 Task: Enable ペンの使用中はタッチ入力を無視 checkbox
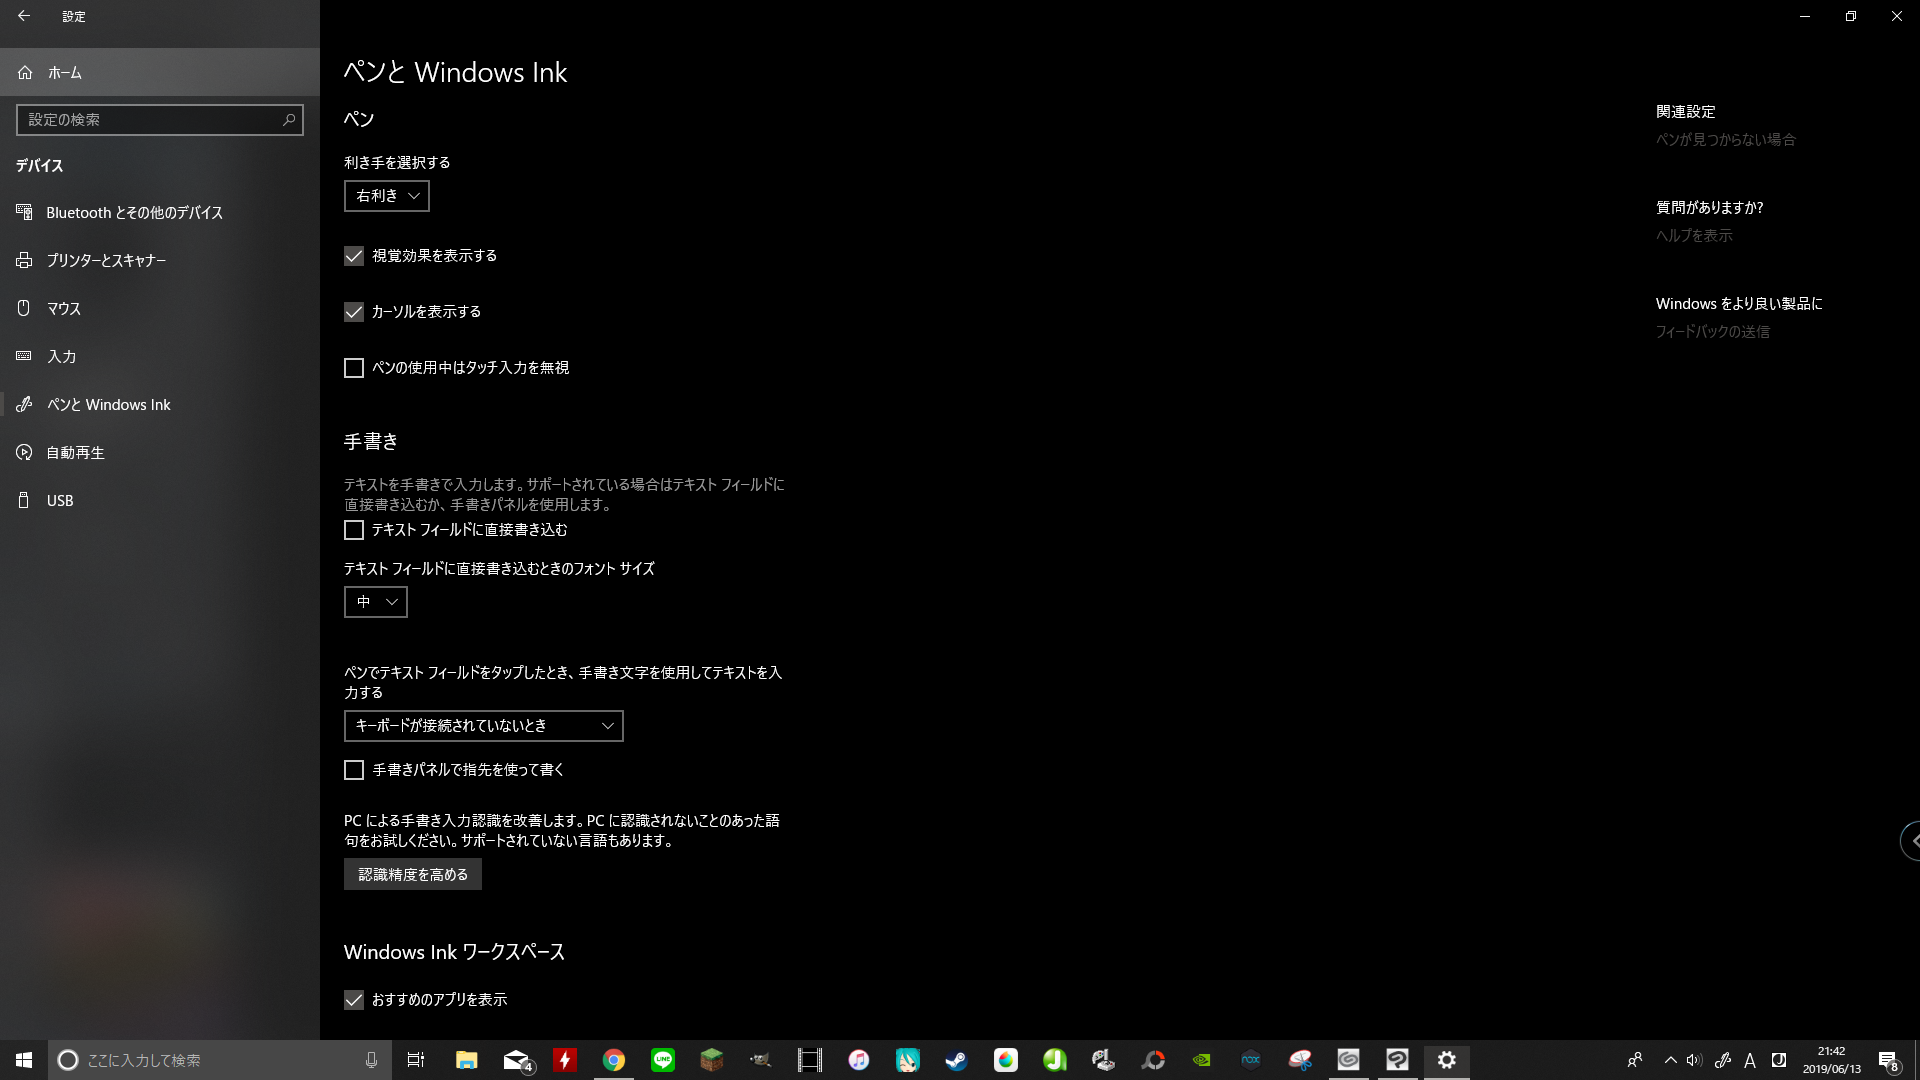point(354,368)
